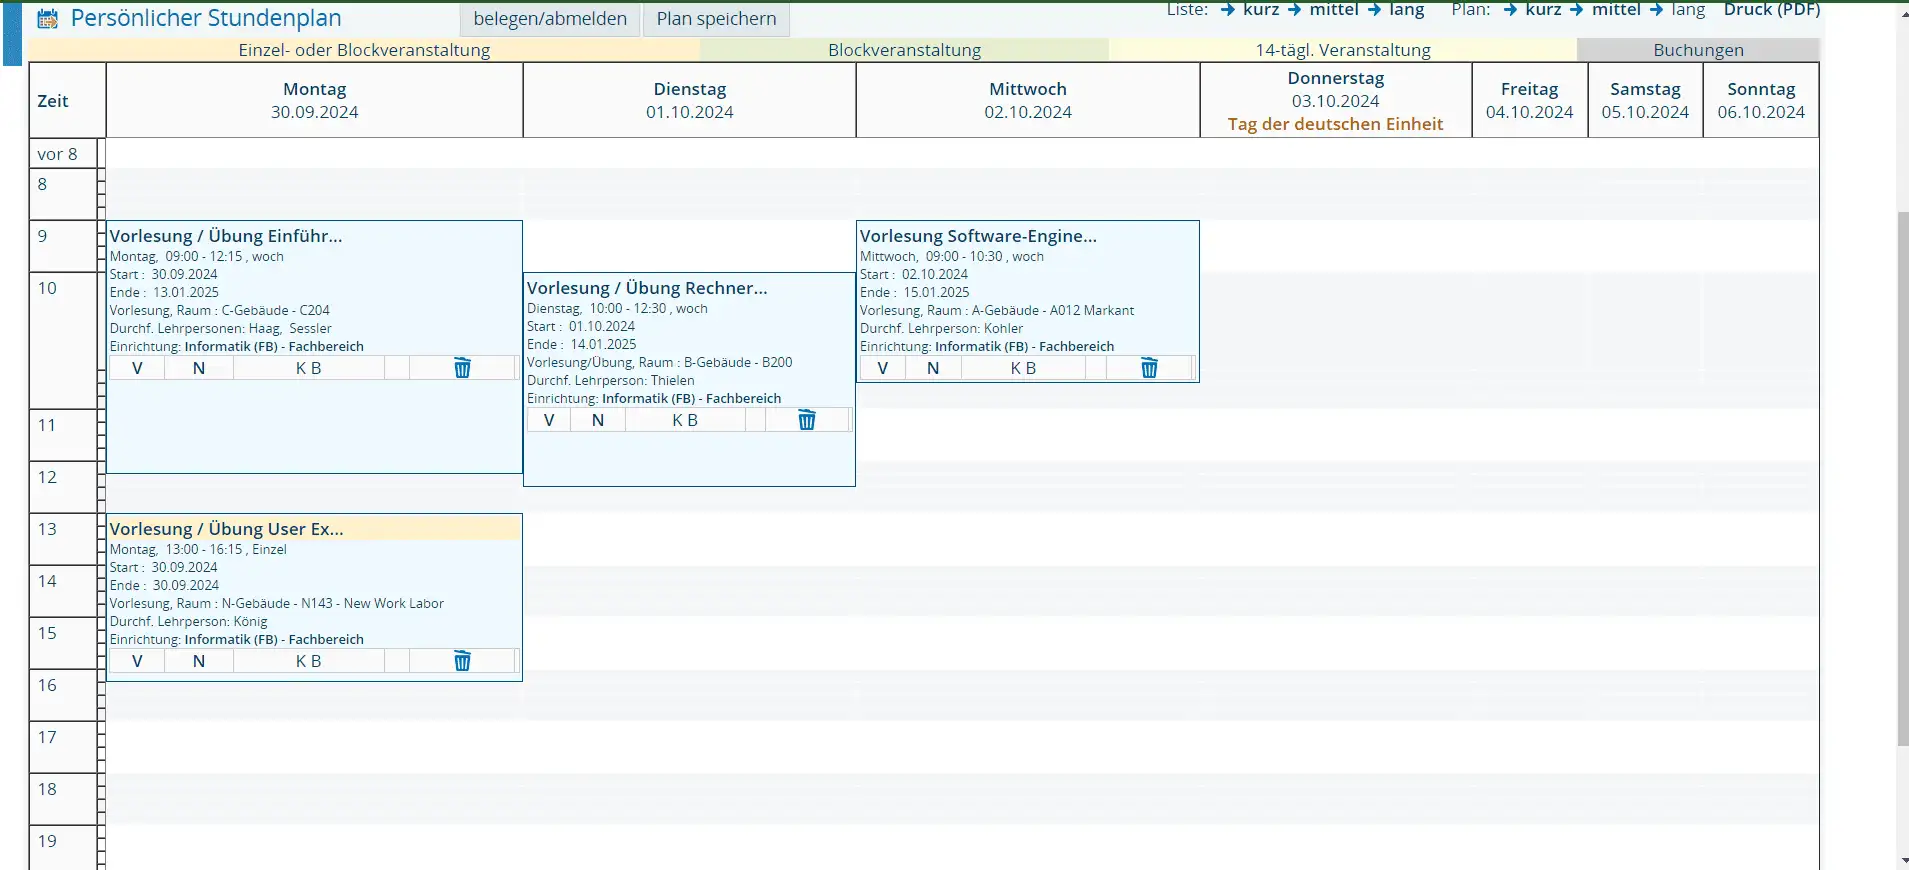Click trash icon for User Ex... course

[462, 661]
